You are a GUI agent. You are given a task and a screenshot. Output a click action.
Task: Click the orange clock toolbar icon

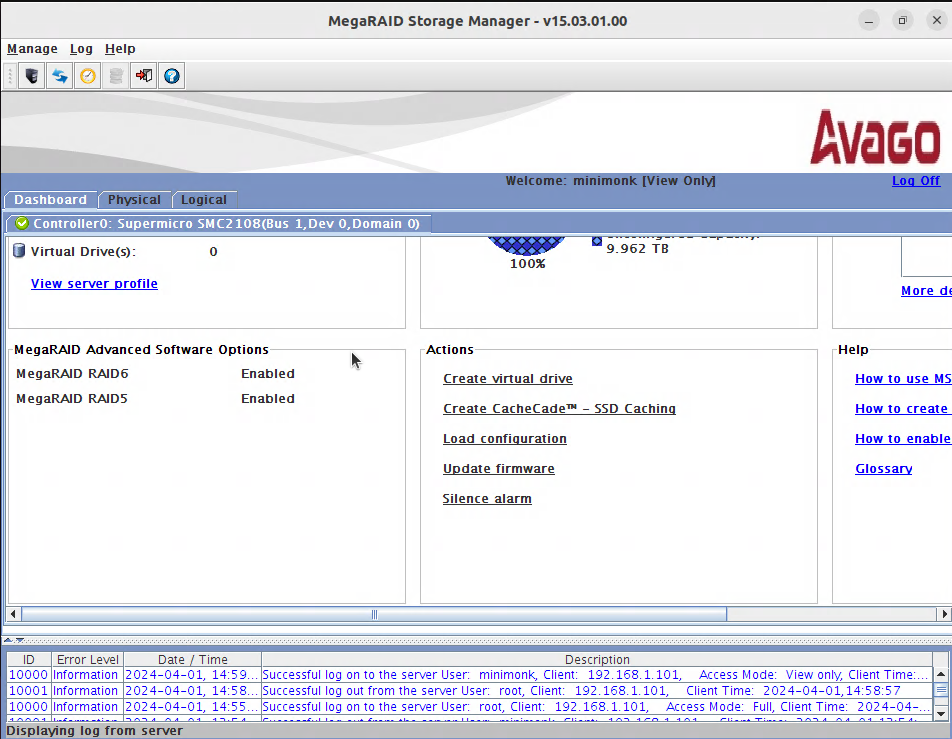click(x=88, y=76)
